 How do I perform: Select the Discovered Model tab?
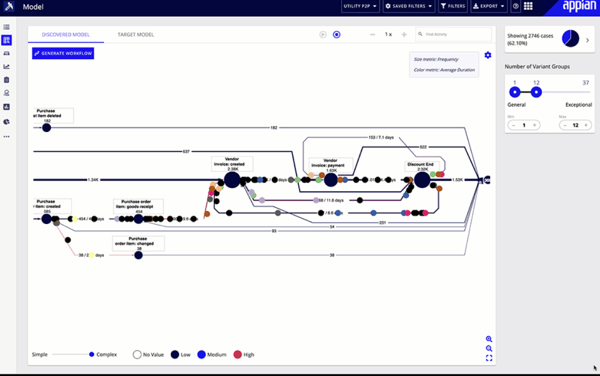click(x=65, y=34)
